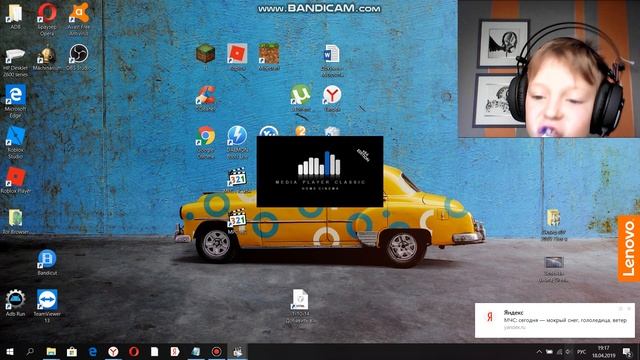
Task: Open taskbar search magnifier
Action: [x=30, y=351]
